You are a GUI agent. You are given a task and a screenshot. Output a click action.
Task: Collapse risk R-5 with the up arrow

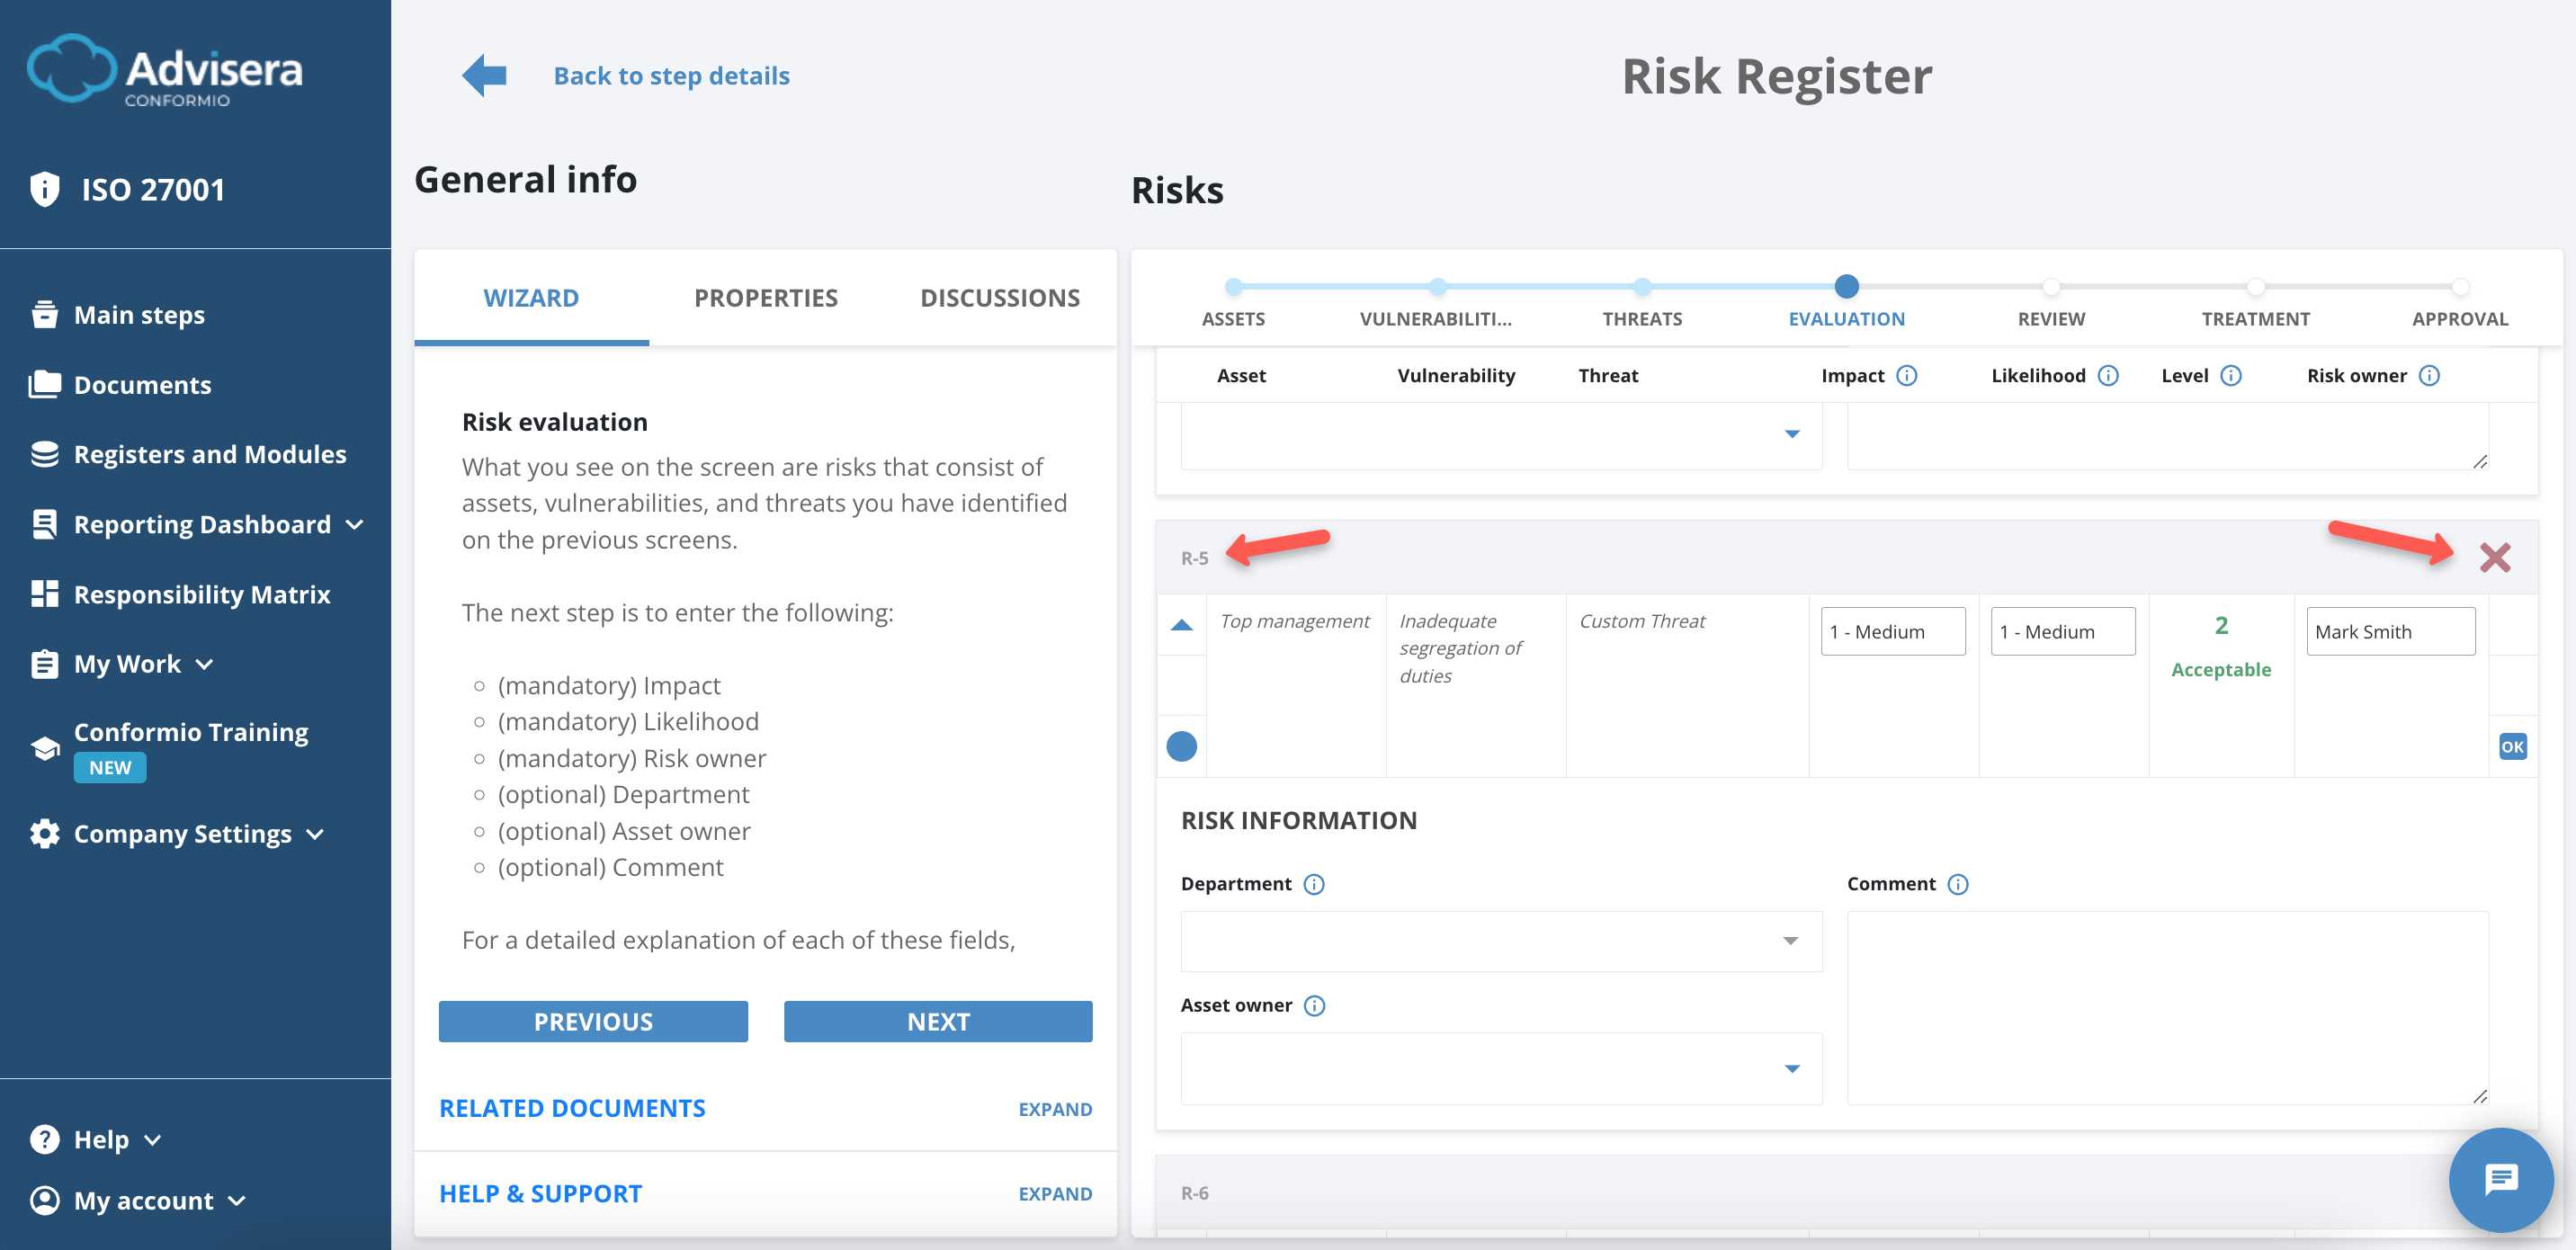pyautogui.click(x=1182, y=624)
